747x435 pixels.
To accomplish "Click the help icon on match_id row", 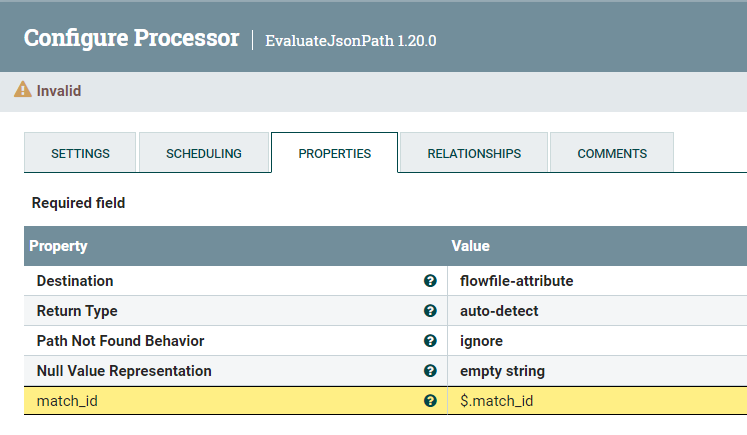I will (430, 401).
